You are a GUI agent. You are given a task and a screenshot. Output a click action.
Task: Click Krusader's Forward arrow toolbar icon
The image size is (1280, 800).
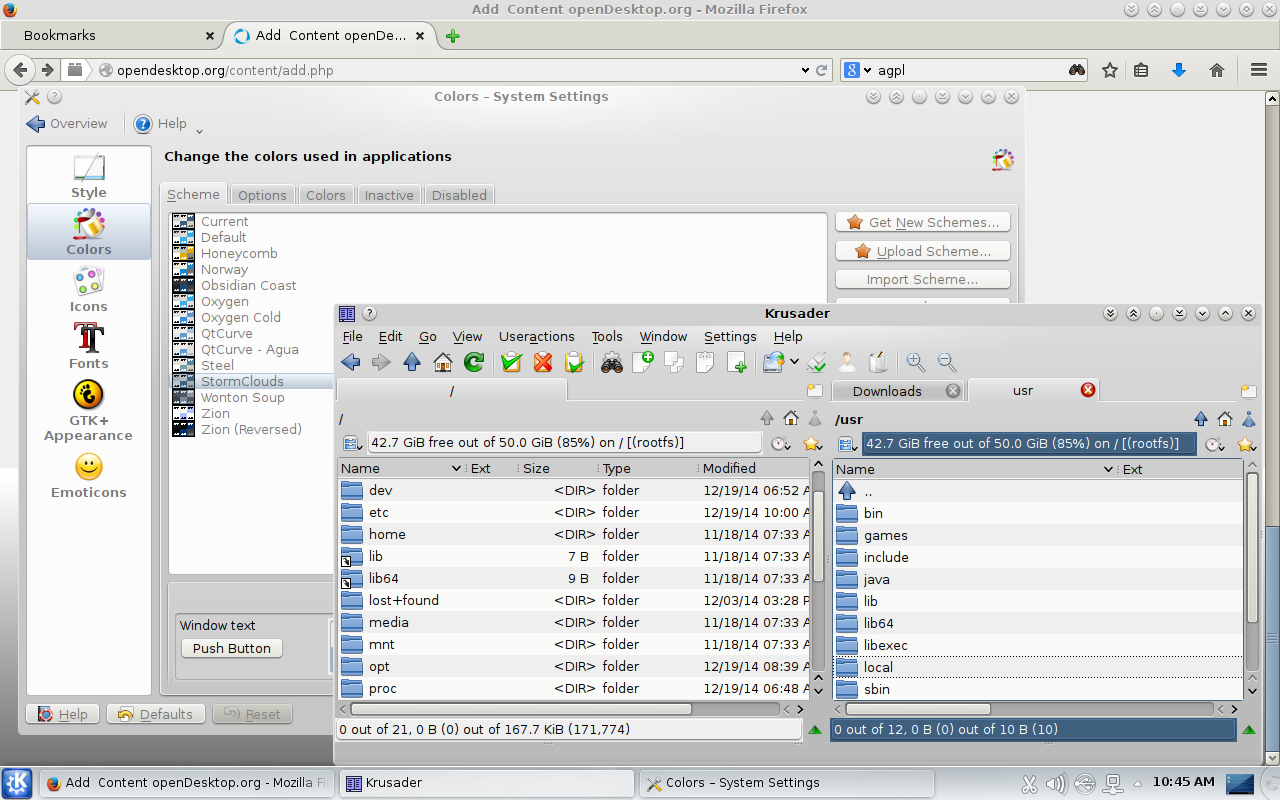coord(381,362)
